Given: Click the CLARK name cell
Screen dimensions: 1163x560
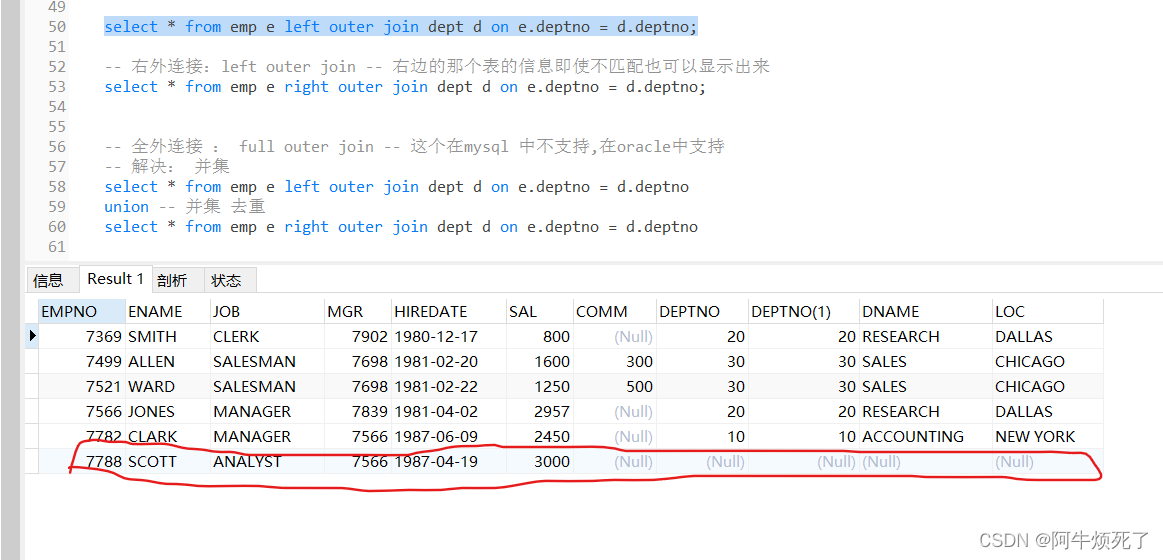Looking at the screenshot, I should click(168, 437).
